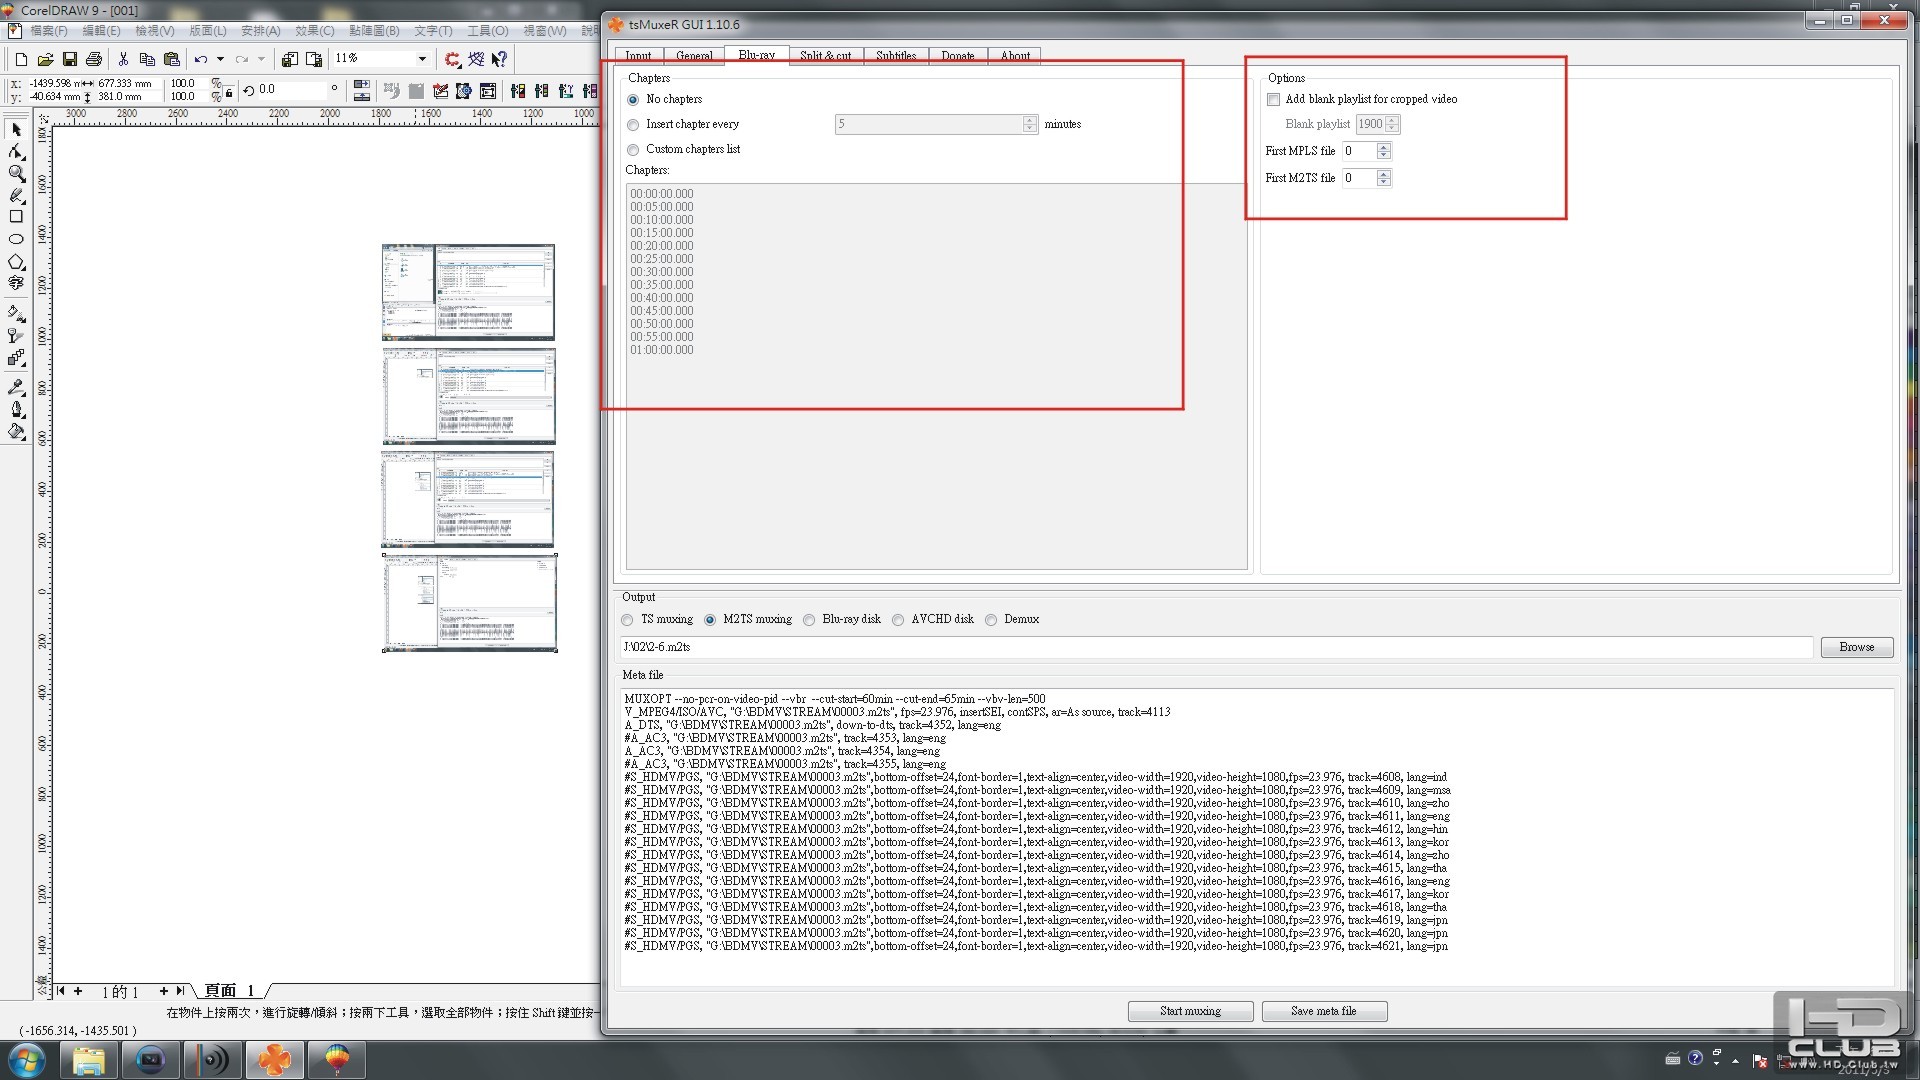Select the Ellipse tool in toolbox
Image resolution: width=1920 pixels, height=1080 pixels.
[x=16, y=239]
